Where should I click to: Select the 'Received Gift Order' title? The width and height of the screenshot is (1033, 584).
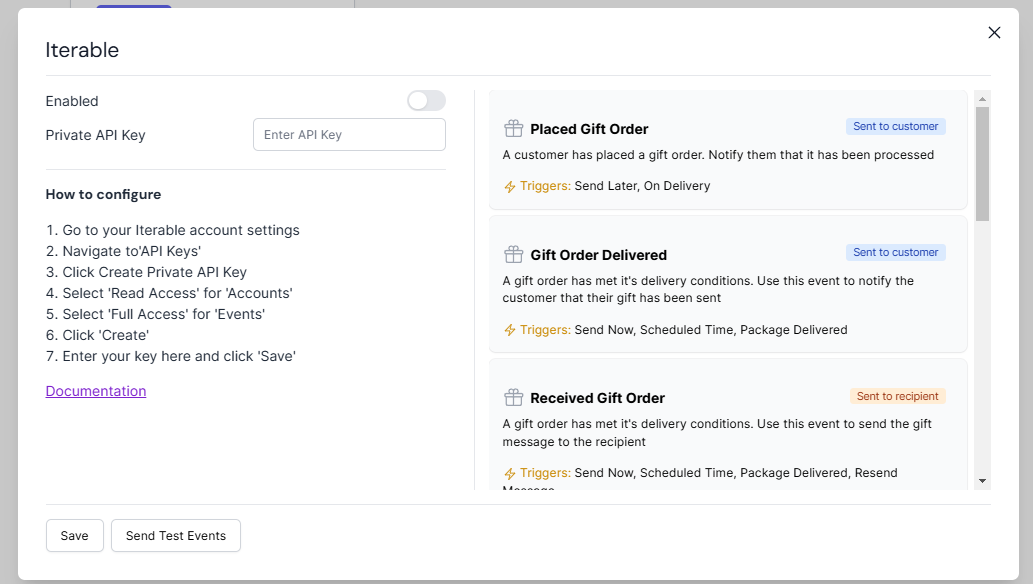click(x=598, y=398)
